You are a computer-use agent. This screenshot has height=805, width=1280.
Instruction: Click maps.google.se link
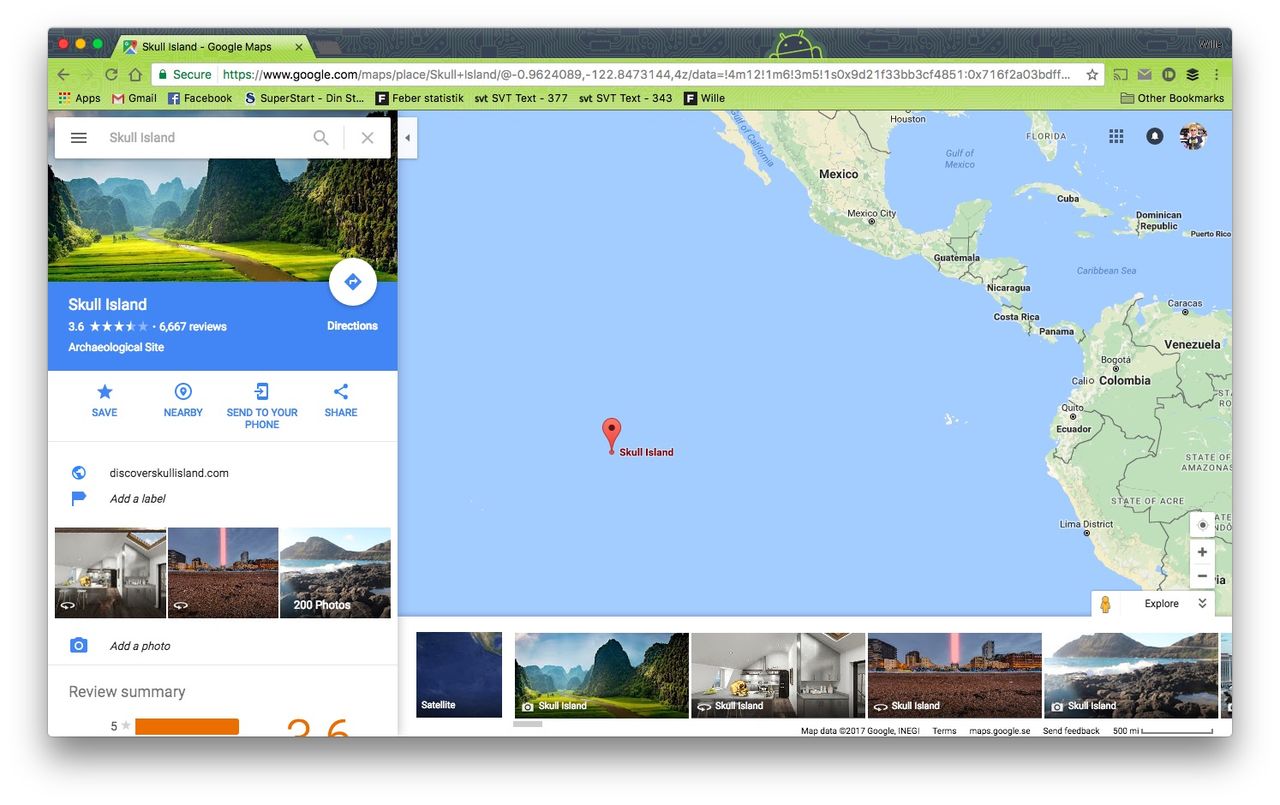coord(999,731)
